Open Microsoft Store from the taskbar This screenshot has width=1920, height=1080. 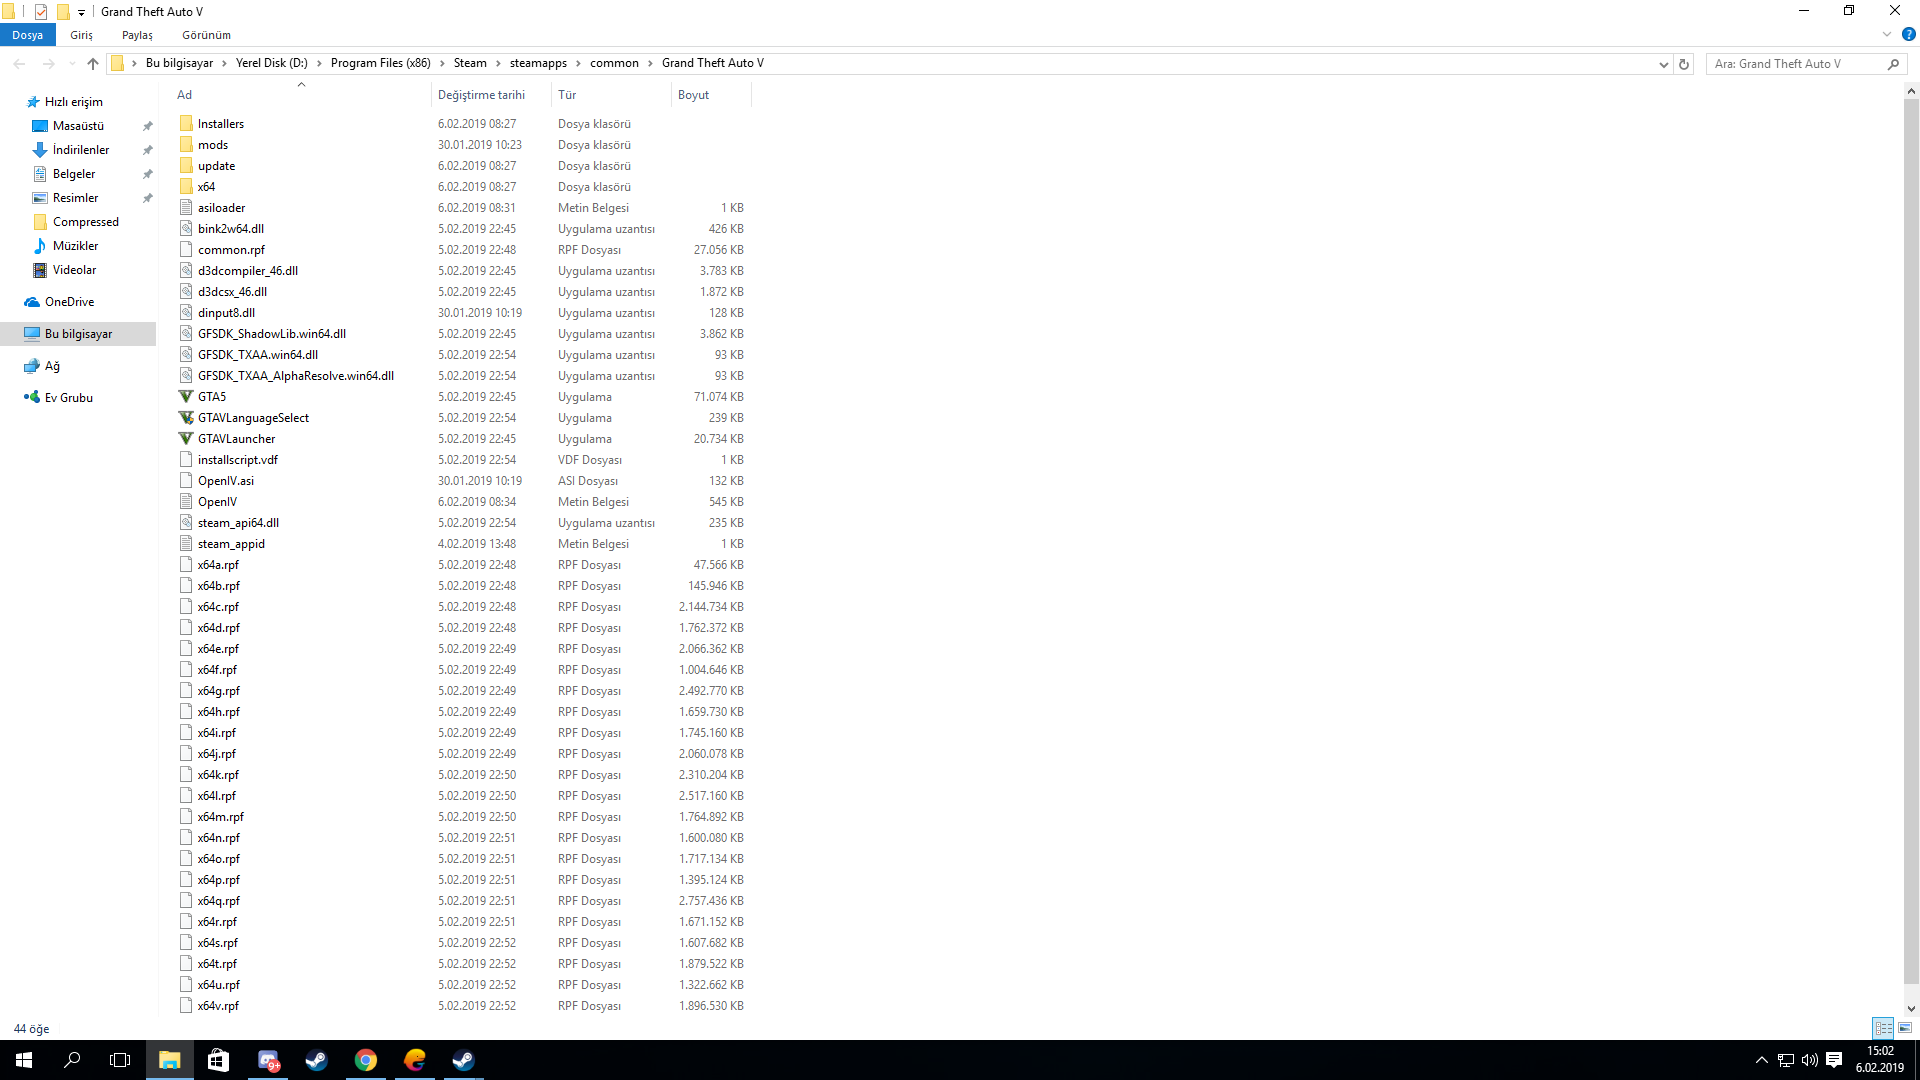(x=218, y=1060)
